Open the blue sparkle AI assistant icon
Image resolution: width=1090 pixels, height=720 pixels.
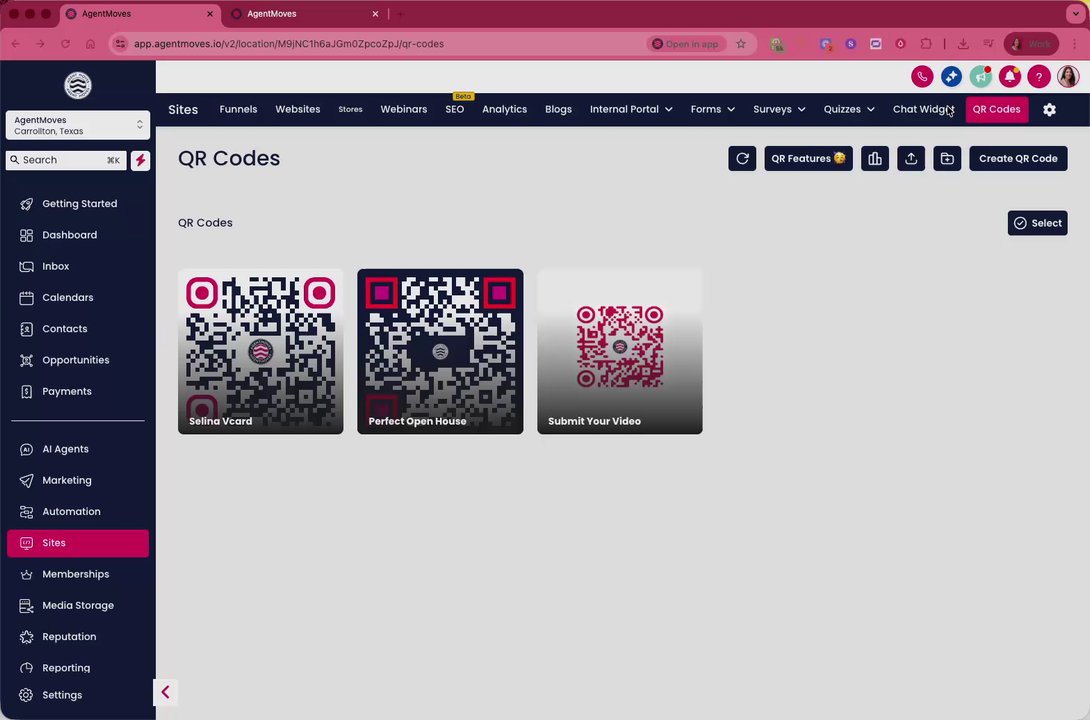tap(951, 76)
